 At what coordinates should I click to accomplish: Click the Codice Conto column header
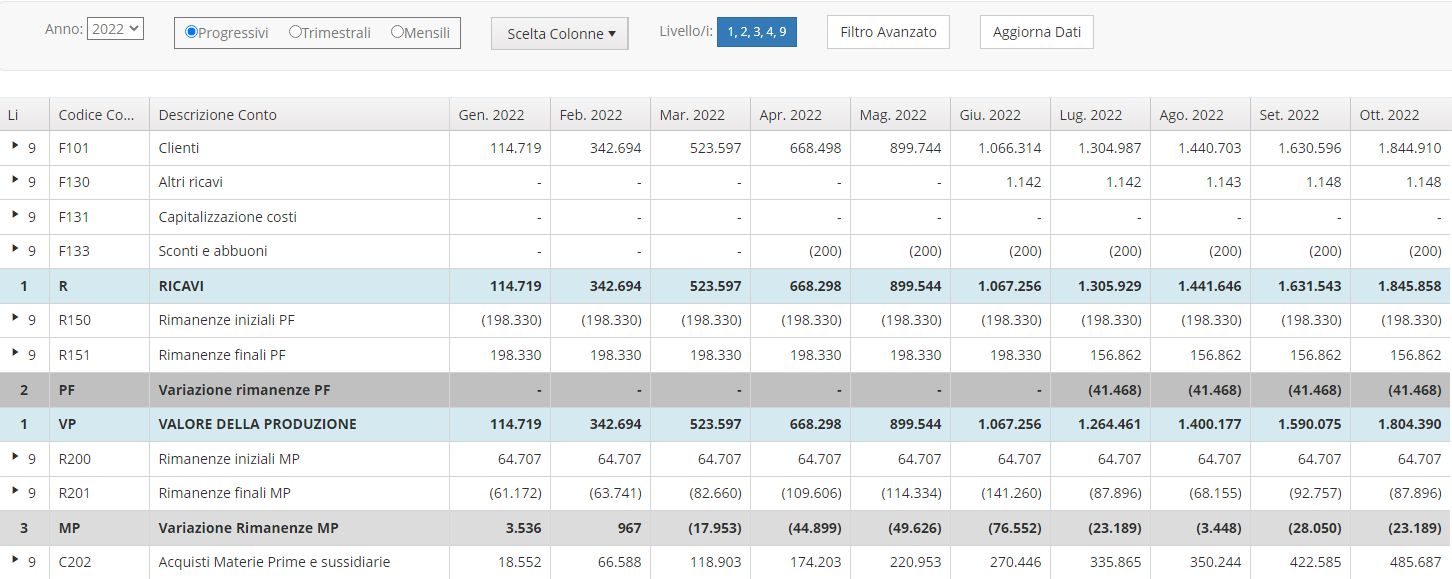coord(95,115)
